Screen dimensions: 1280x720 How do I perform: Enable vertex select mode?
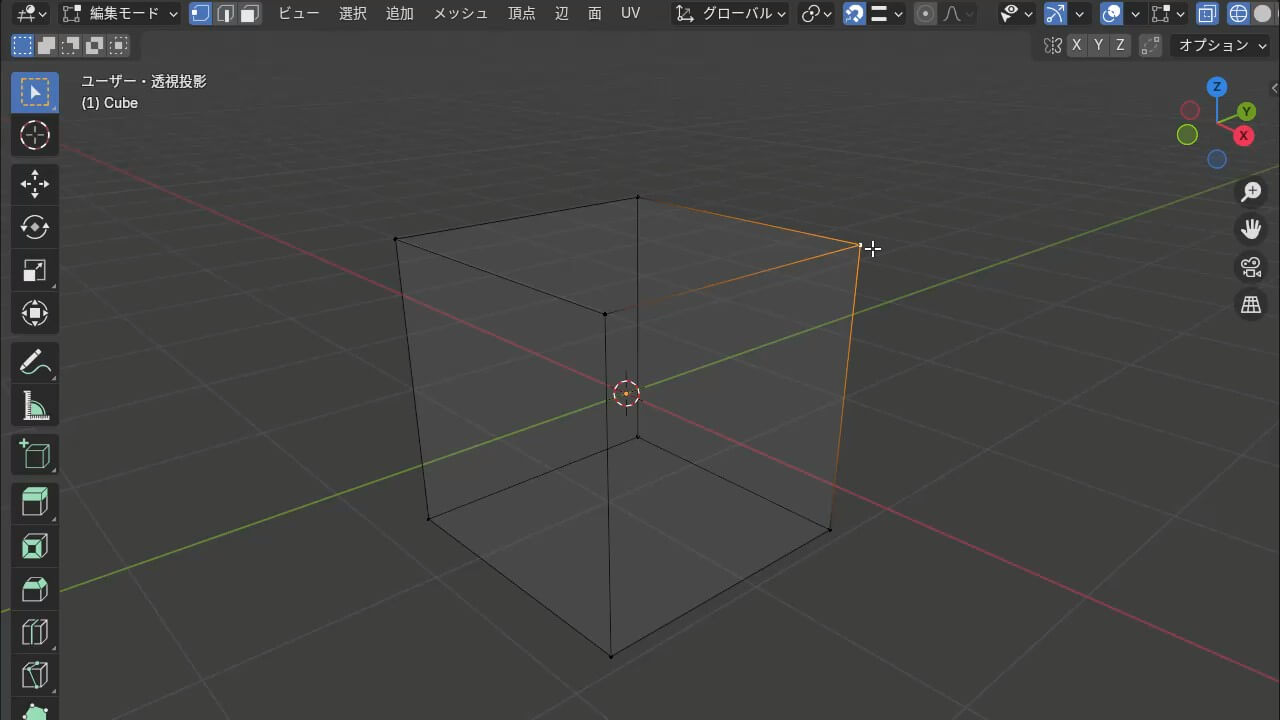click(201, 14)
